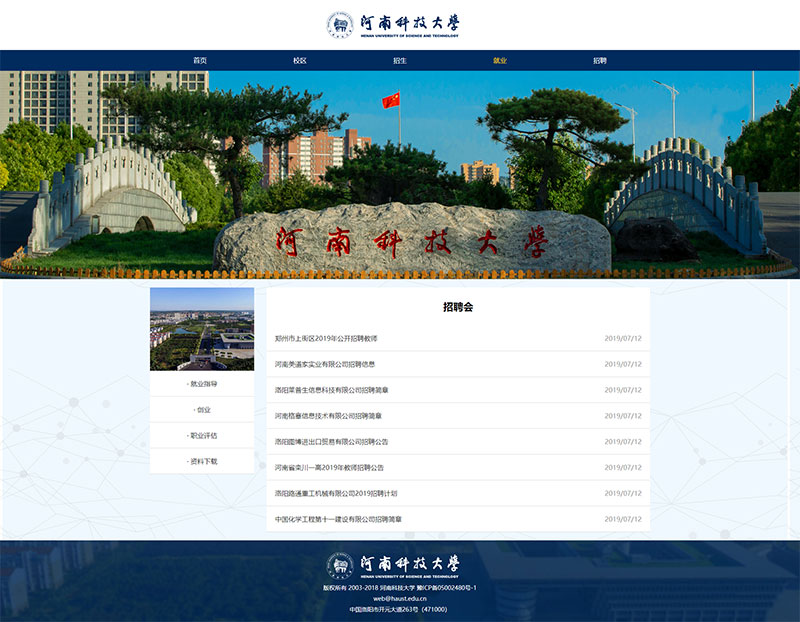800x622 pixels.
Task: Open 洛阳莘普生信息科技有限公司招聘简章 article
Action: (x=332, y=390)
